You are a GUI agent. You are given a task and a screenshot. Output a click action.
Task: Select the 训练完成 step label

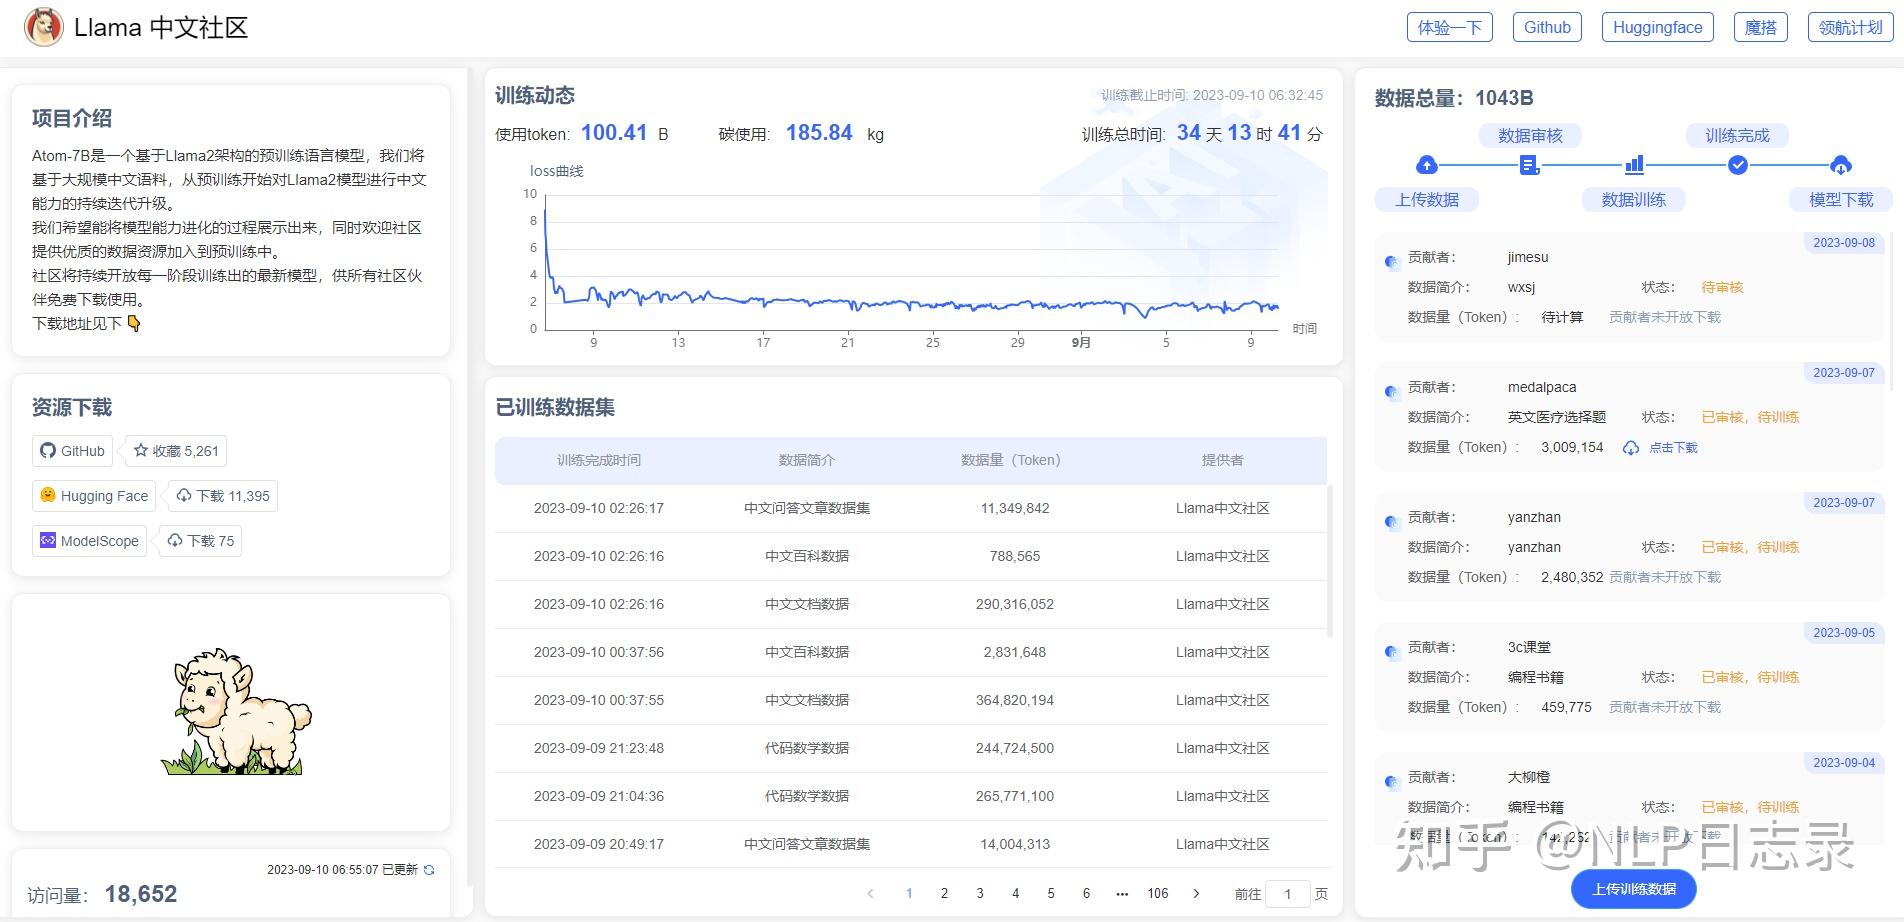point(1738,136)
